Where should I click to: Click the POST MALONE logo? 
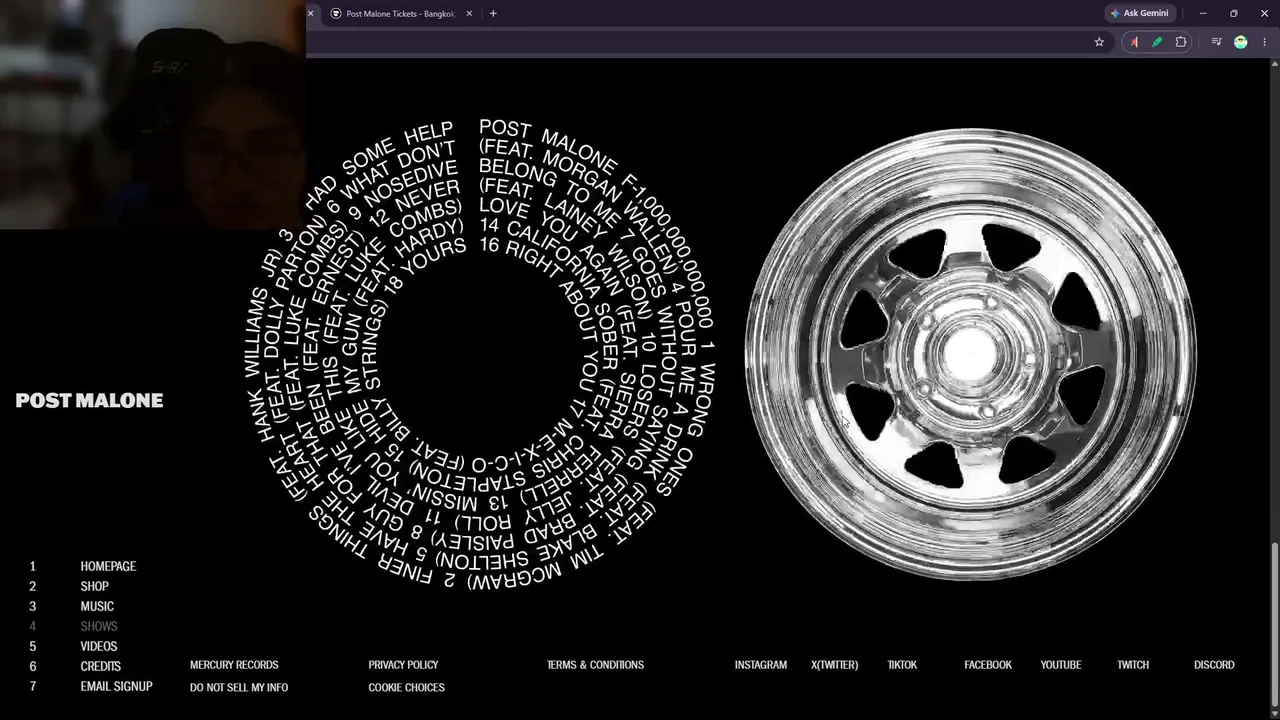(x=89, y=400)
